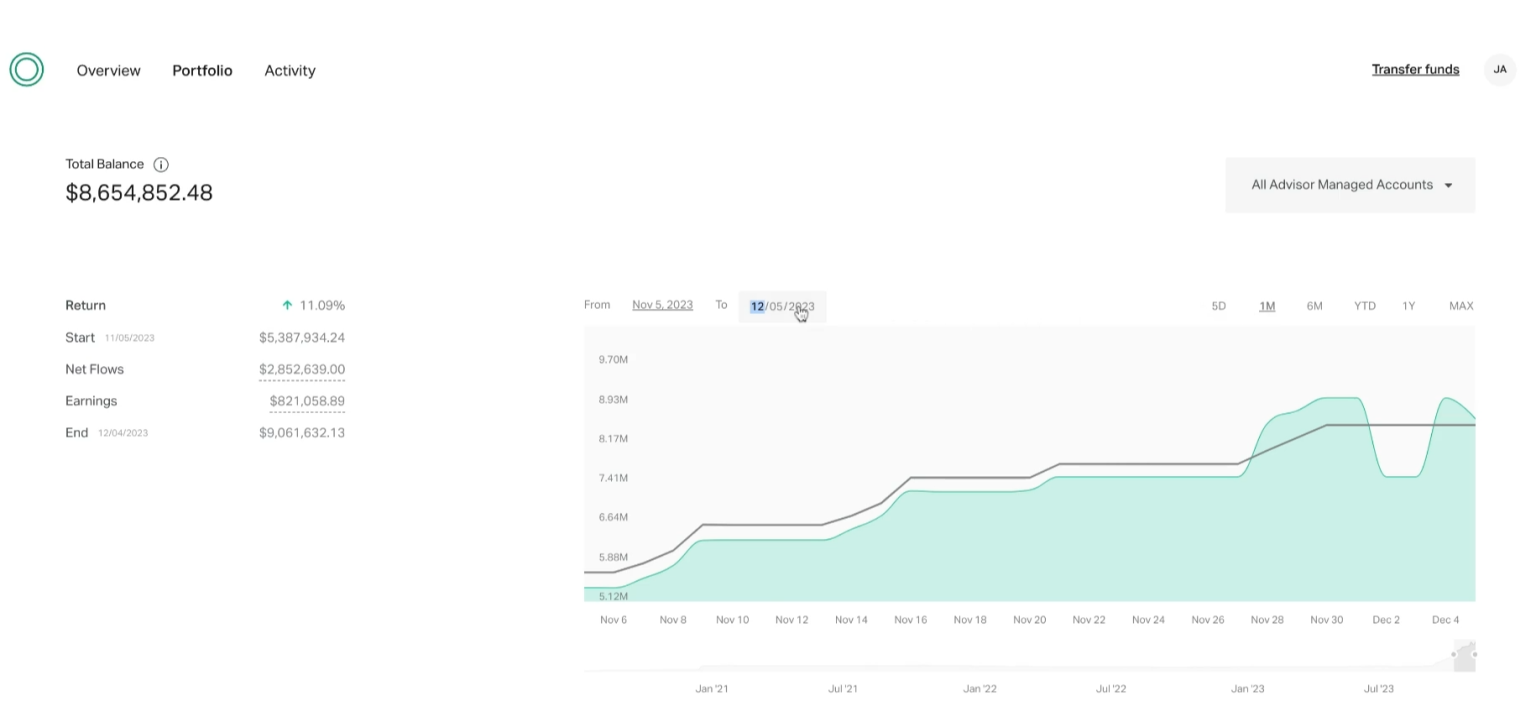Click the green circle logo icon
Screen dimensions: 1536x717
pyautogui.click(x=26, y=70)
